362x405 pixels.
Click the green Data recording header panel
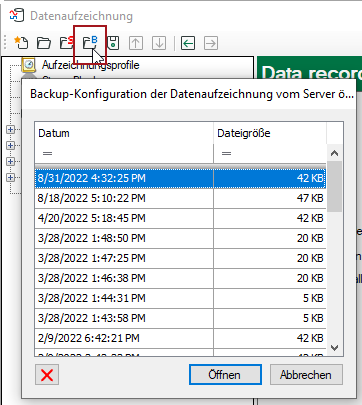pos(310,68)
